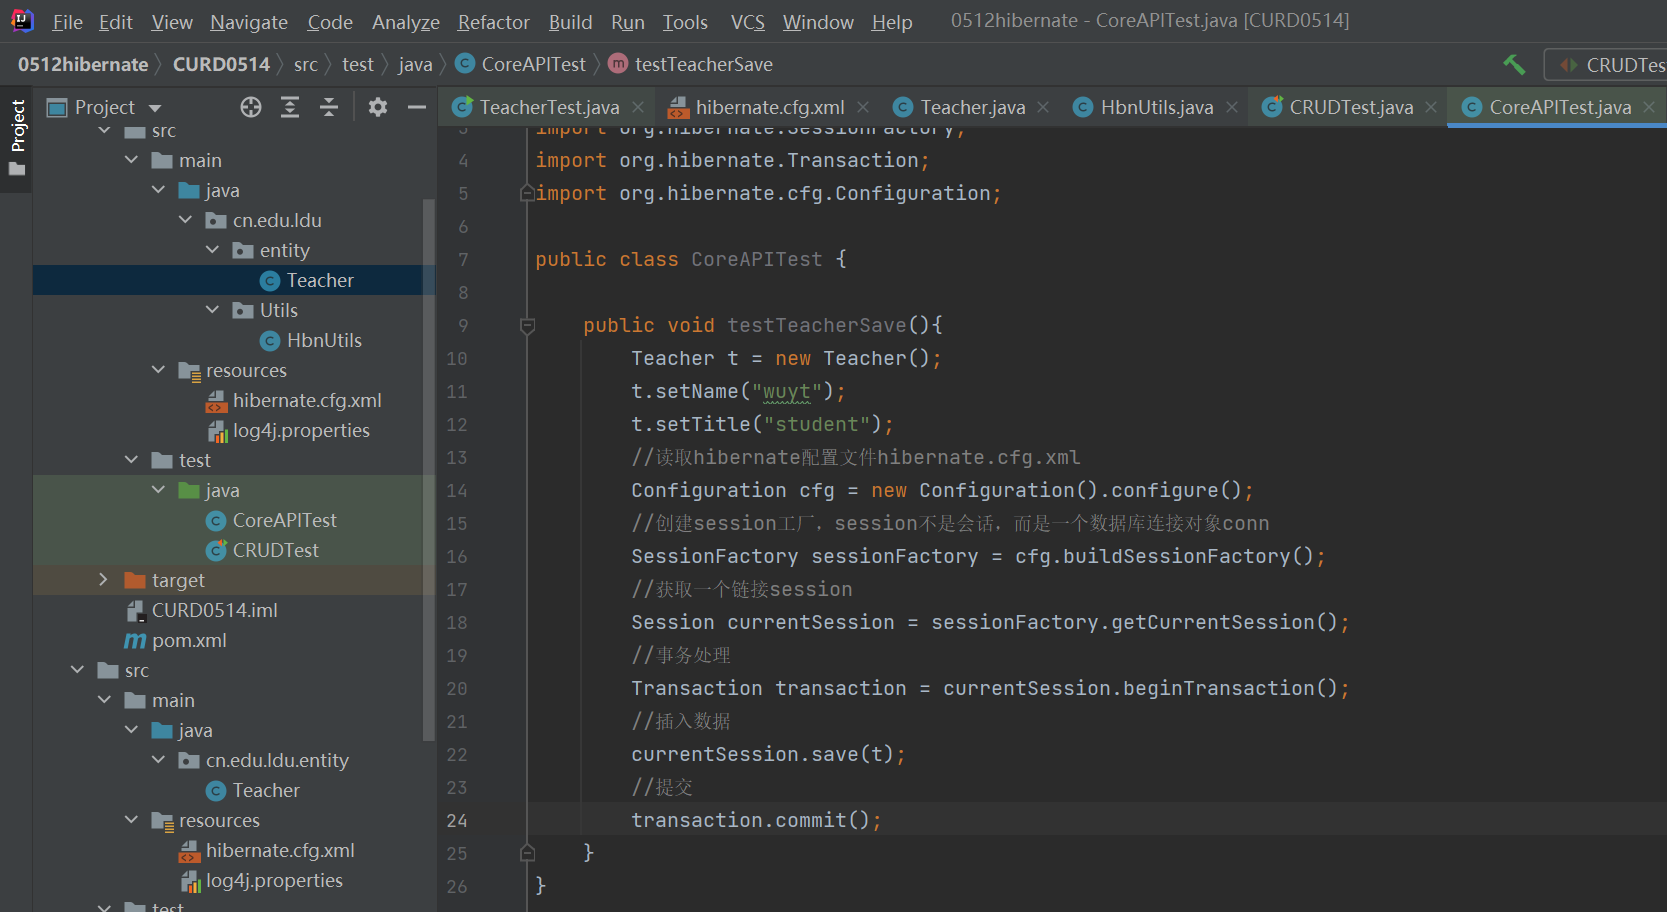Click line number 24 in the gutter
The height and width of the screenshot is (912, 1667).
pyautogui.click(x=457, y=820)
